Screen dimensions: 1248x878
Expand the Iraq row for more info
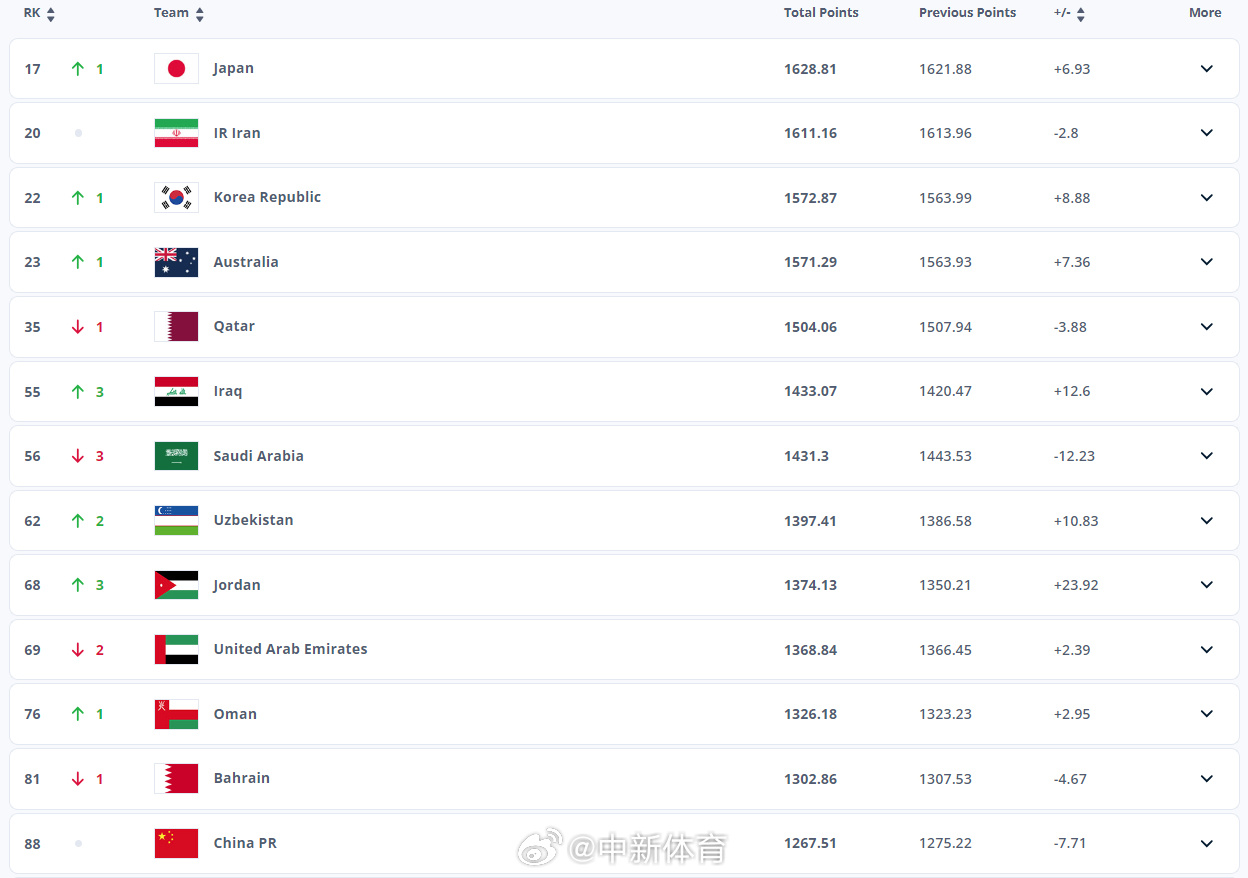point(1206,391)
